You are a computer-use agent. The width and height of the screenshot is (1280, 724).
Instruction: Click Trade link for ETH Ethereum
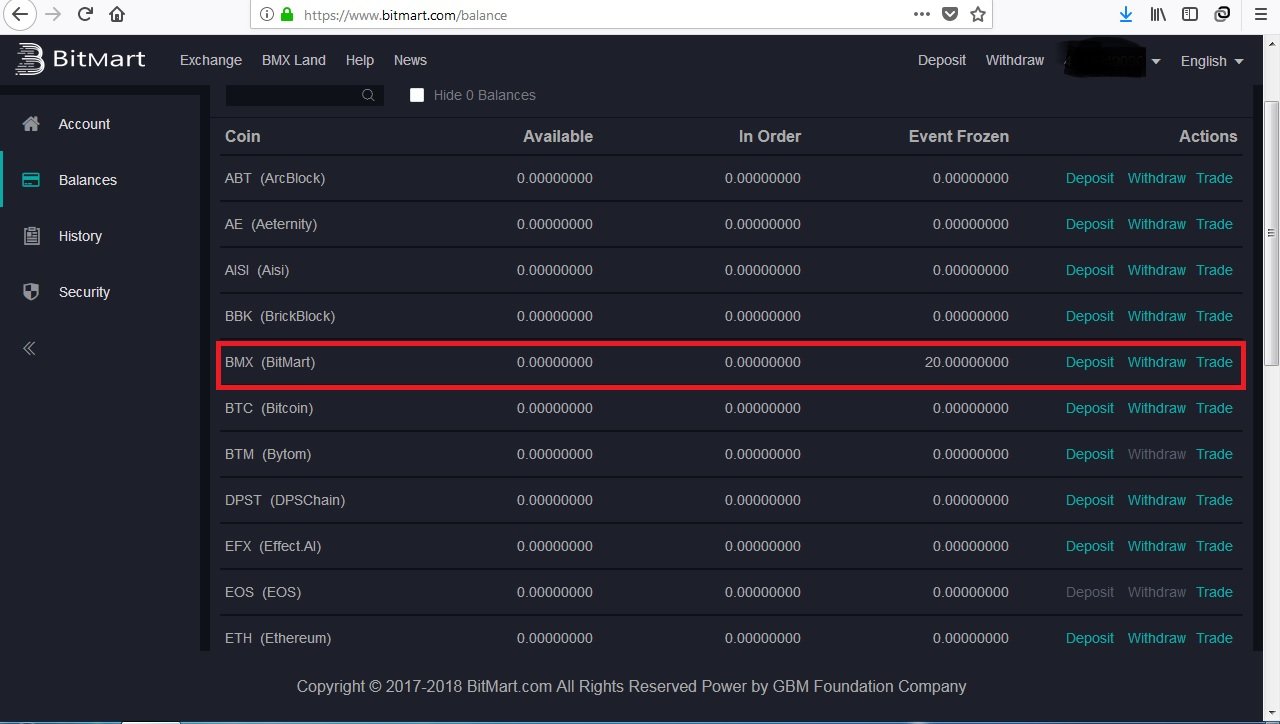[x=1215, y=638]
